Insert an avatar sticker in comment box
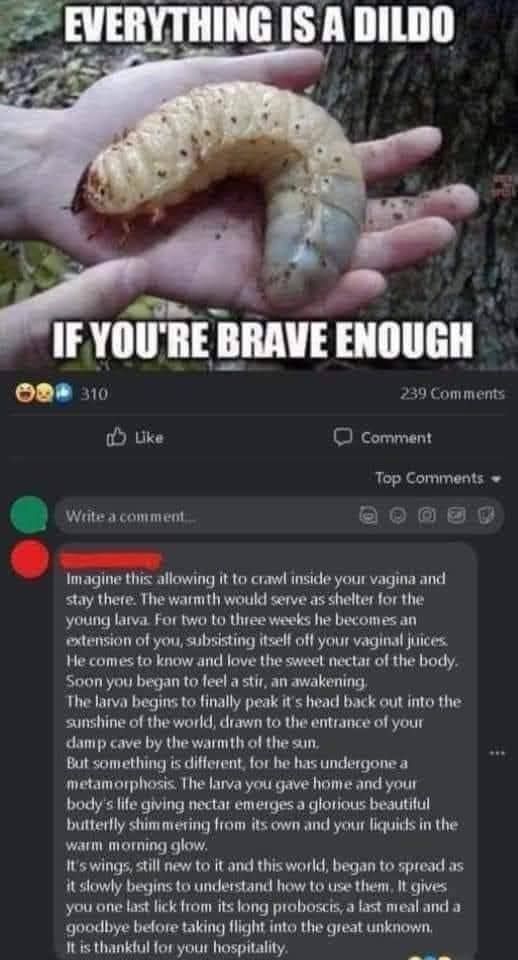Viewport: 518px width, 960px height. point(366,516)
